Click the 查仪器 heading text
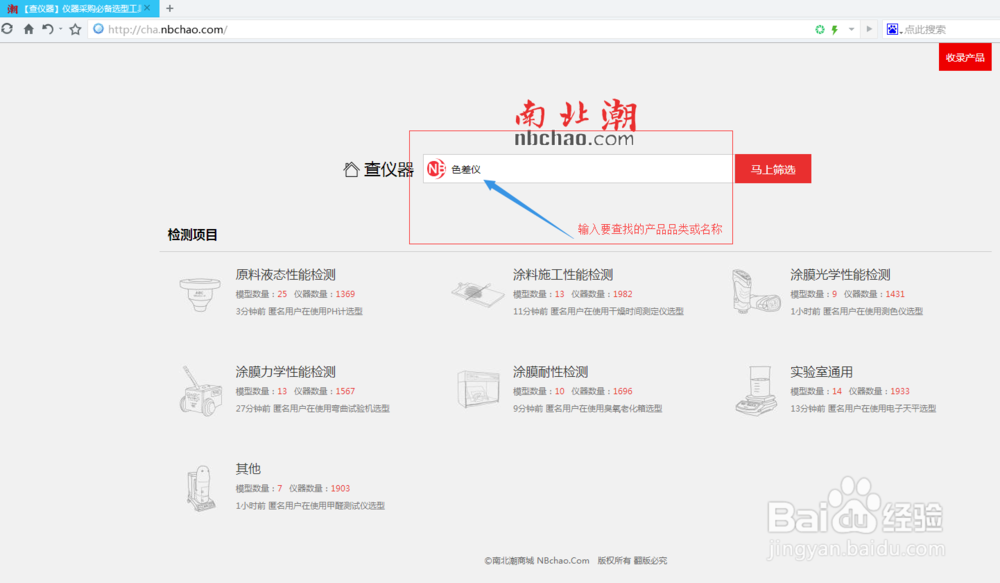The image size is (1000, 583). 389,170
